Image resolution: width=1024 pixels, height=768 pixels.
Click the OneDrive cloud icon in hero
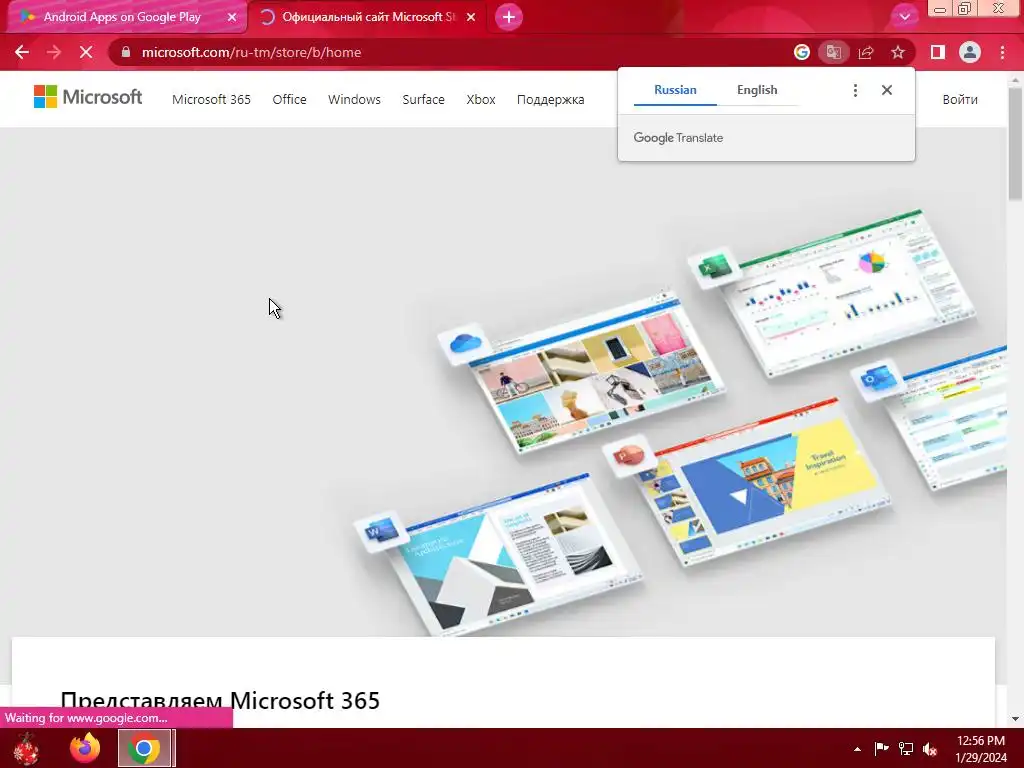click(465, 342)
